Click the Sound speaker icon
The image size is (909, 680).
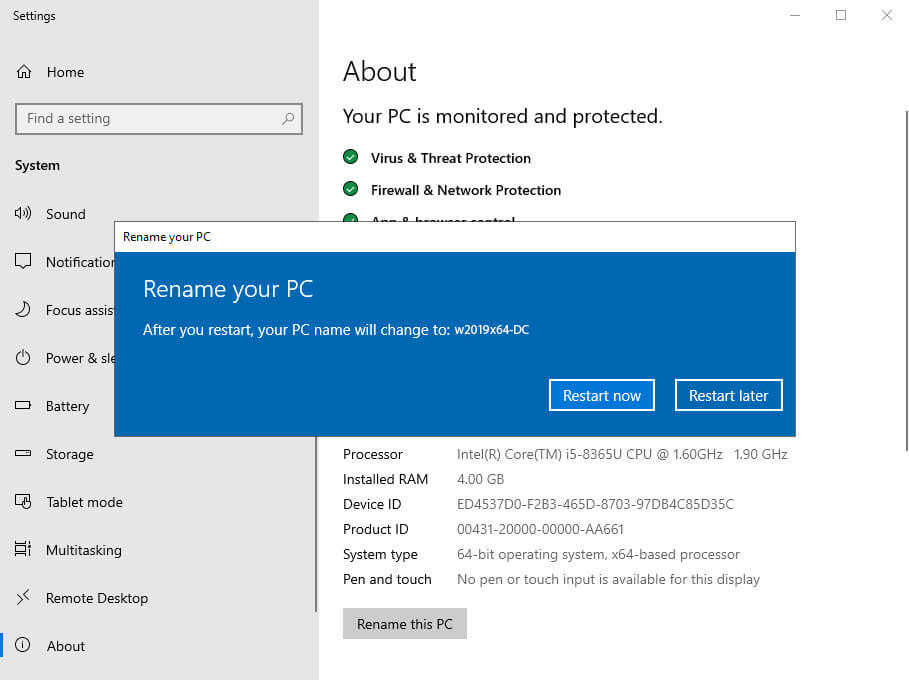pyautogui.click(x=23, y=213)
